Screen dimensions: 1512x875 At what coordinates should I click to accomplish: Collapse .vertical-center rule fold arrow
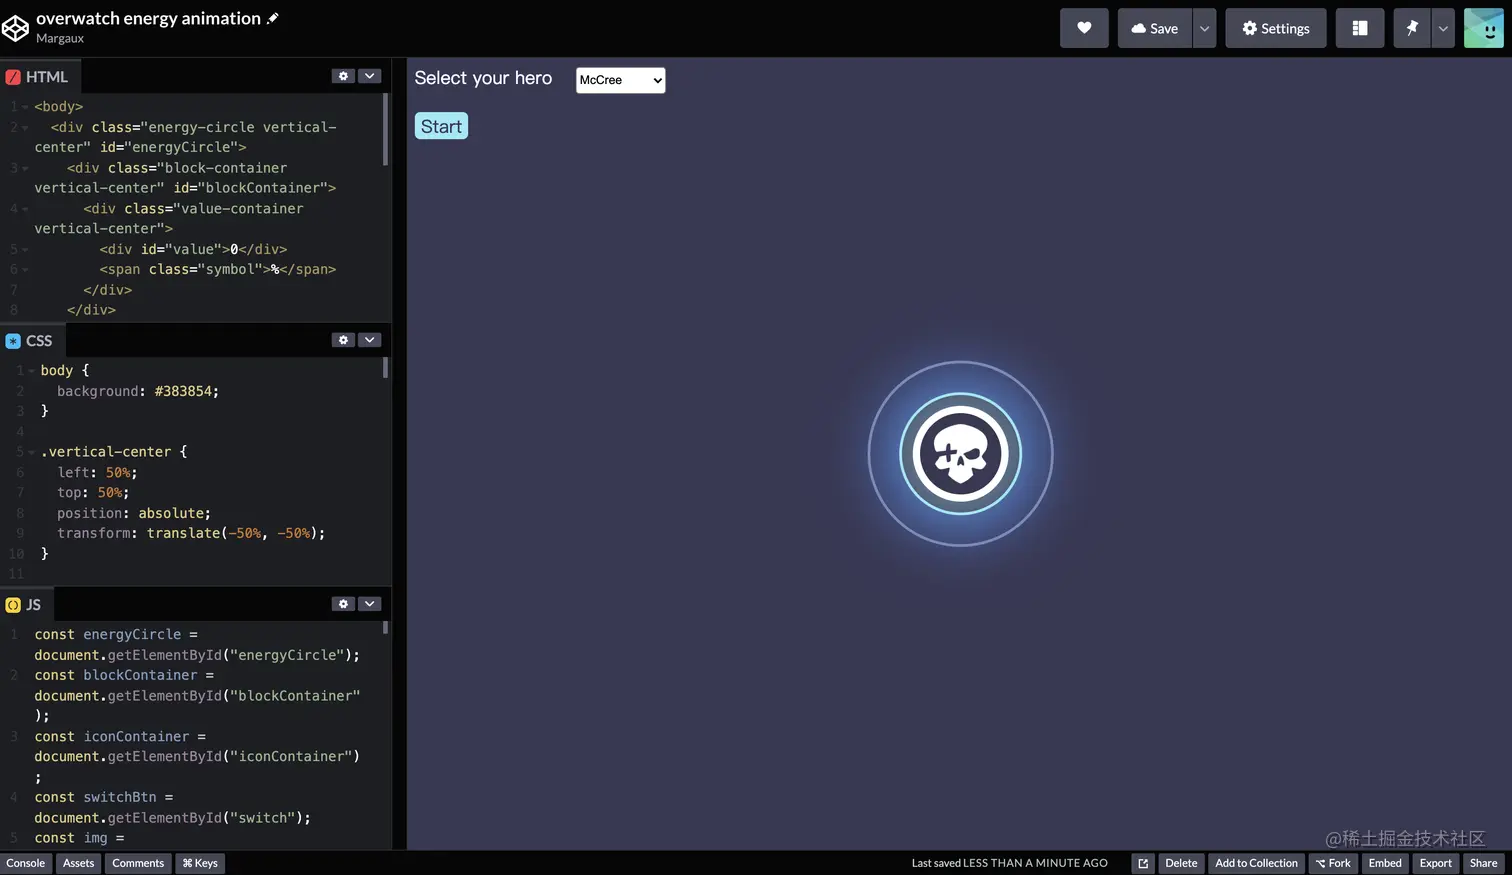(31, 452)
